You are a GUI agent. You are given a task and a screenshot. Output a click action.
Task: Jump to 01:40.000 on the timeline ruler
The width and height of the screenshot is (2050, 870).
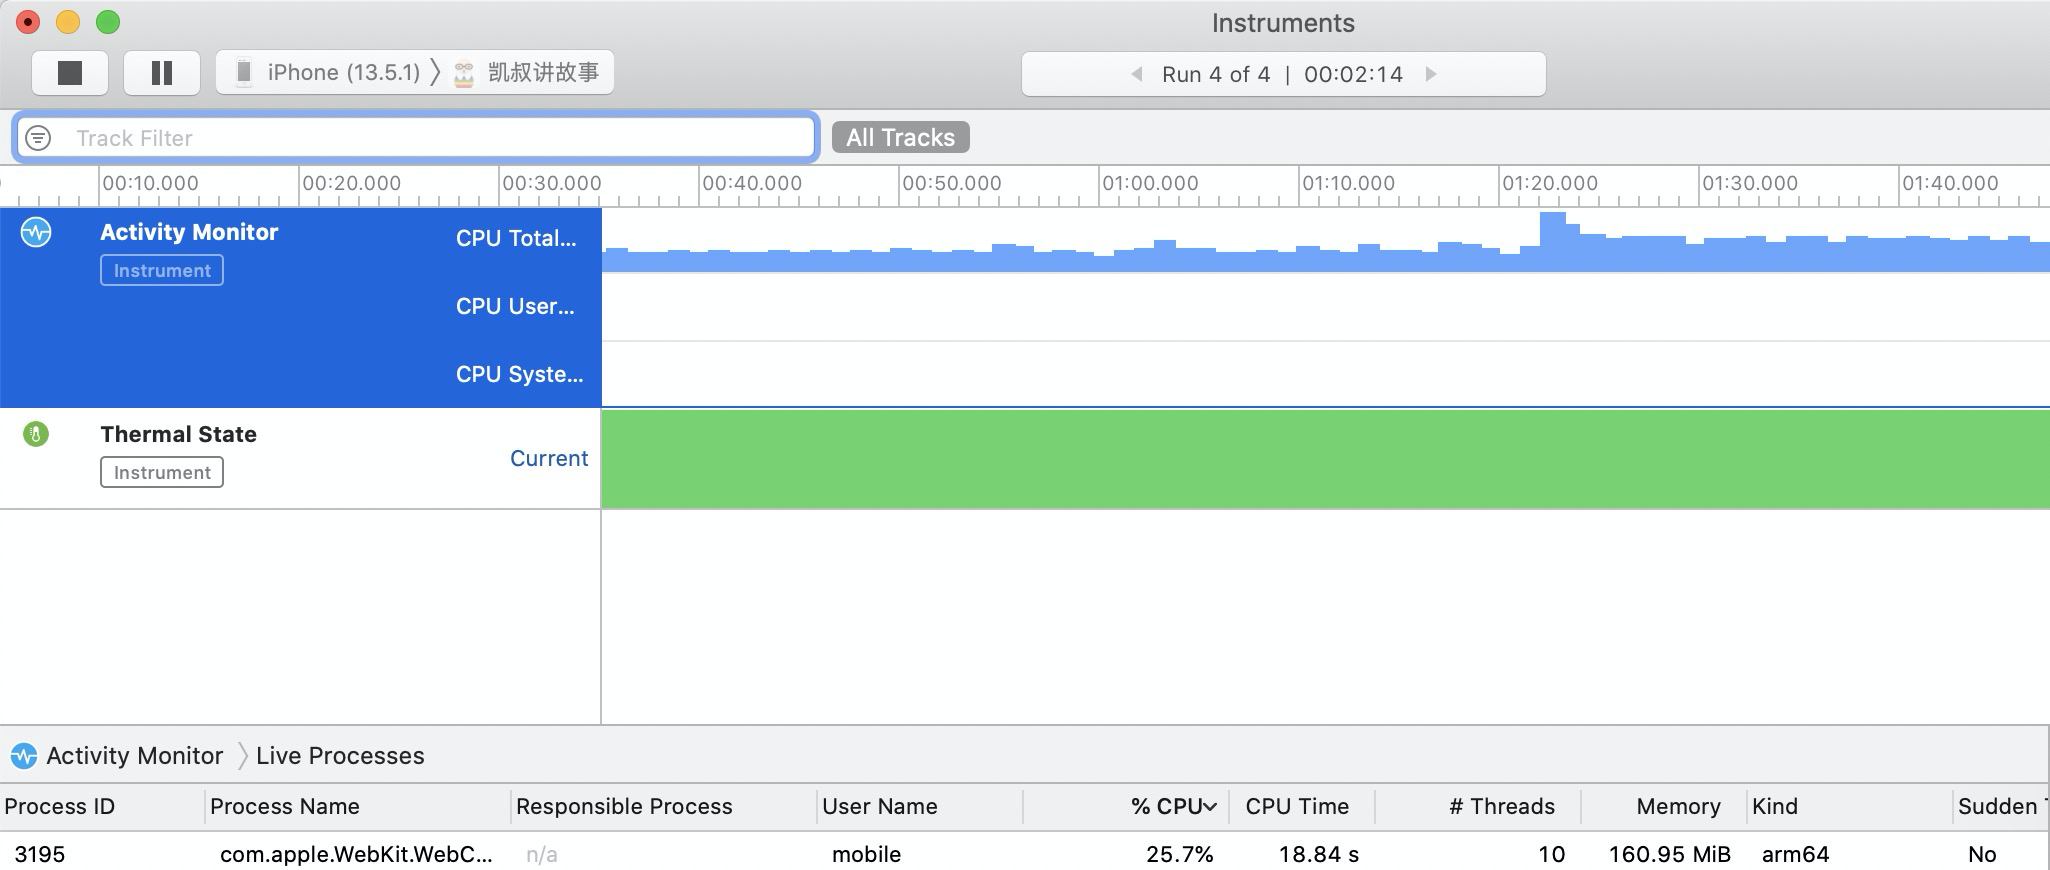[x=1950, y=183]
